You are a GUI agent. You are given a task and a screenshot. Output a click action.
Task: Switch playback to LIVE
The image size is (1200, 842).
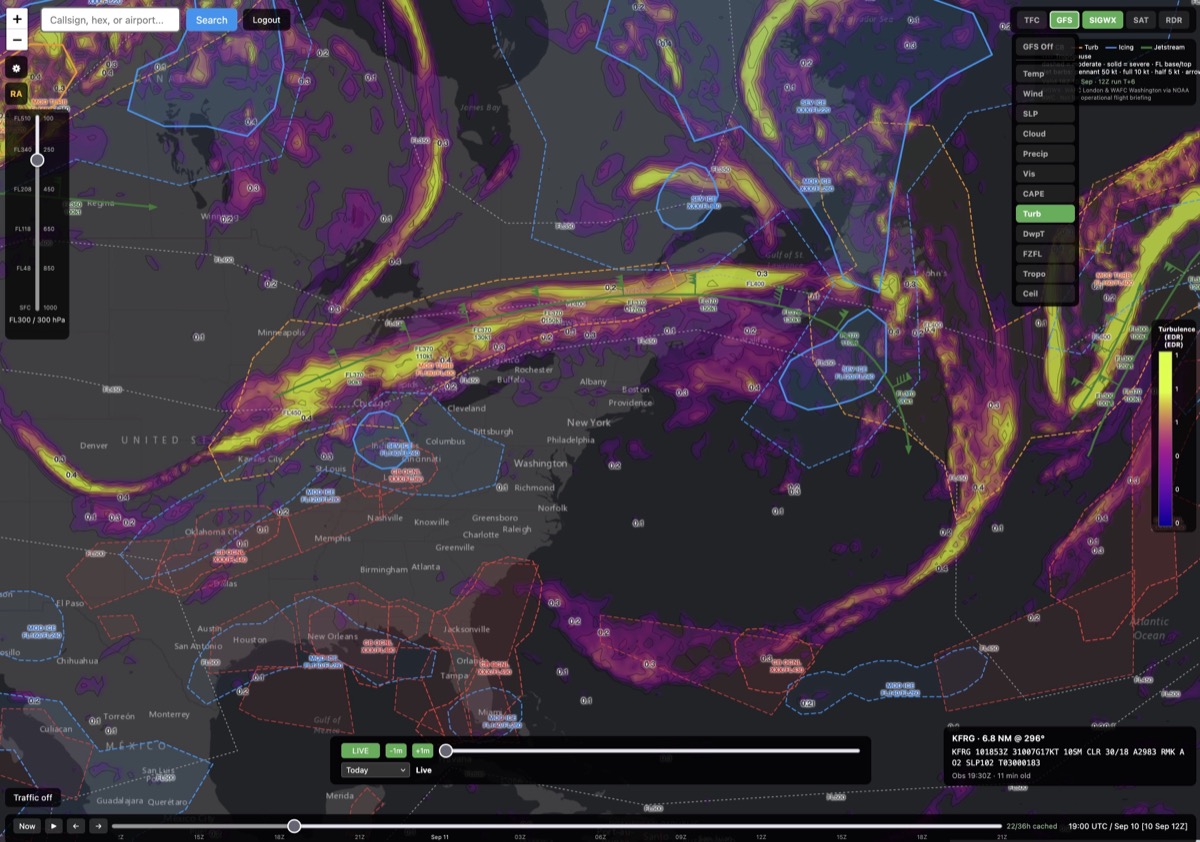360,751
